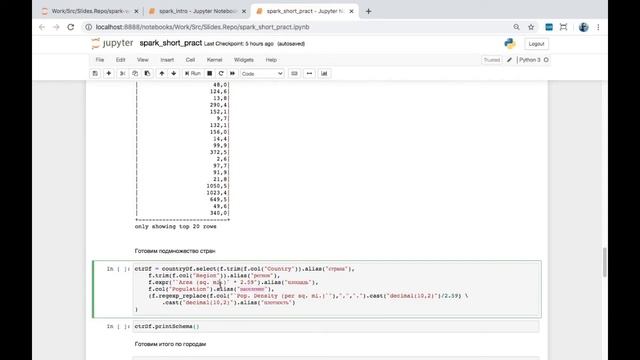Rename notebook title spark_short_pract
This screenshot has height=360, width=640.
click(171, 43)
